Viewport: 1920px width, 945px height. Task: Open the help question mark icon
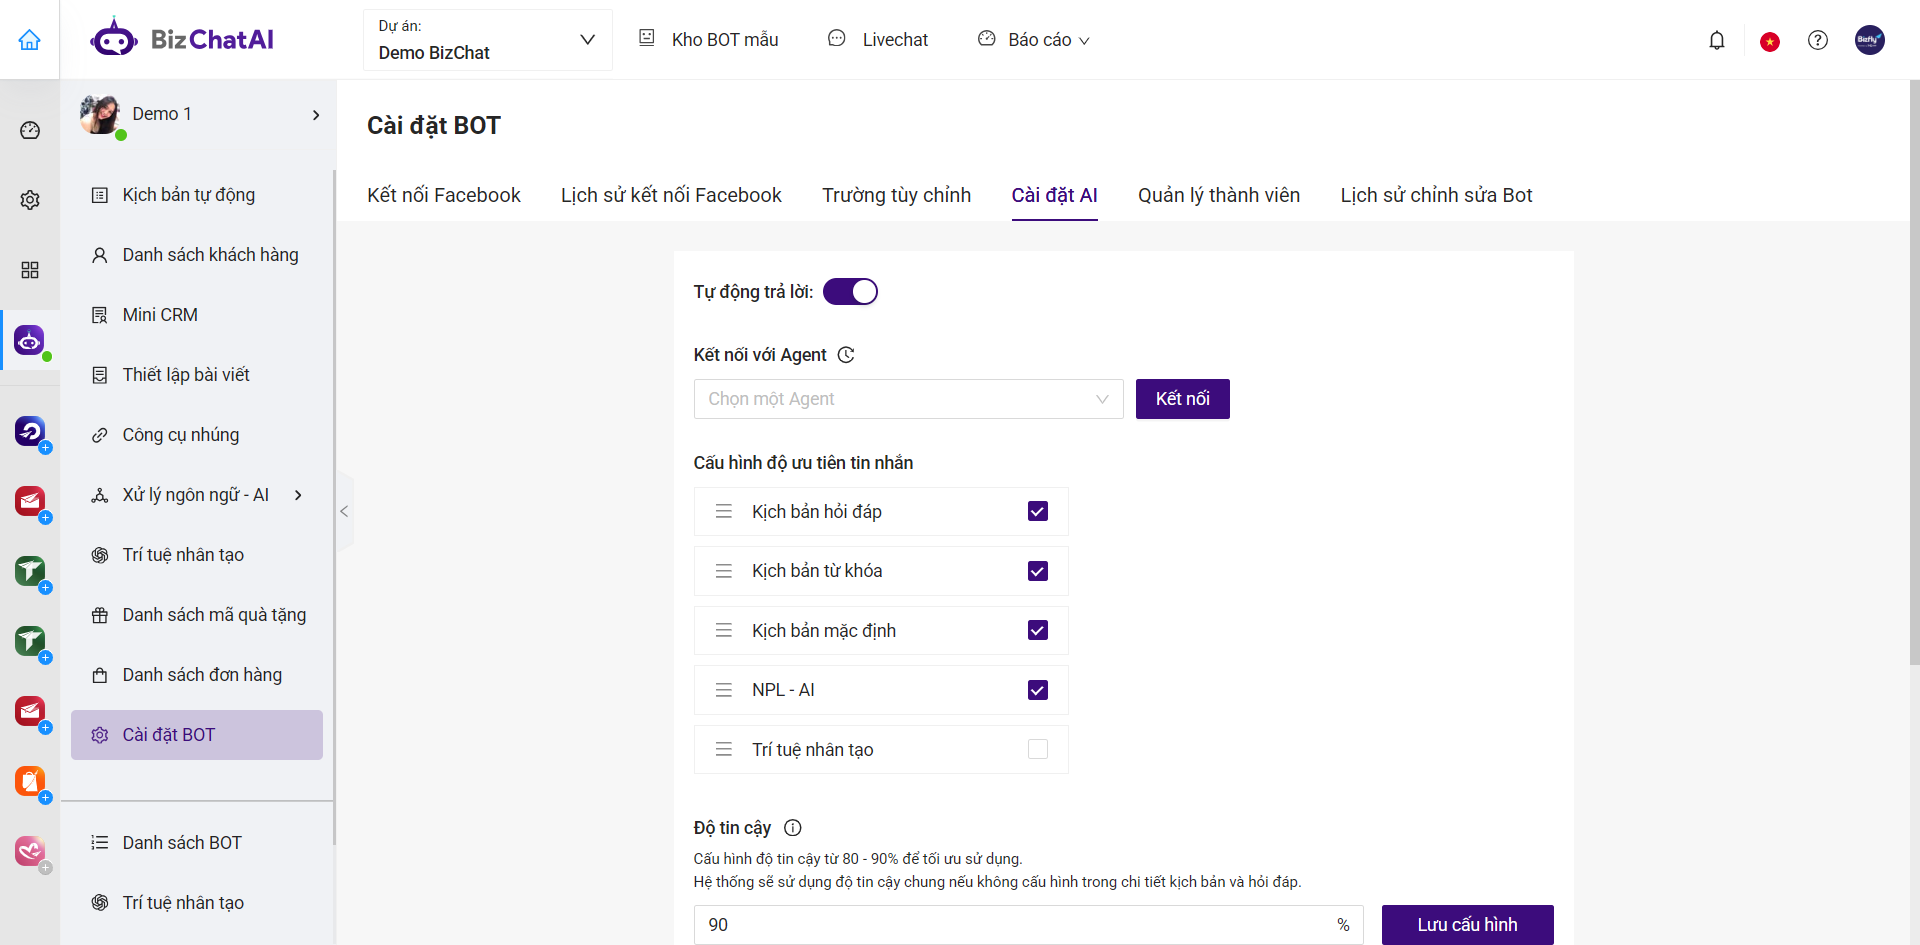tap(1817, 40)
